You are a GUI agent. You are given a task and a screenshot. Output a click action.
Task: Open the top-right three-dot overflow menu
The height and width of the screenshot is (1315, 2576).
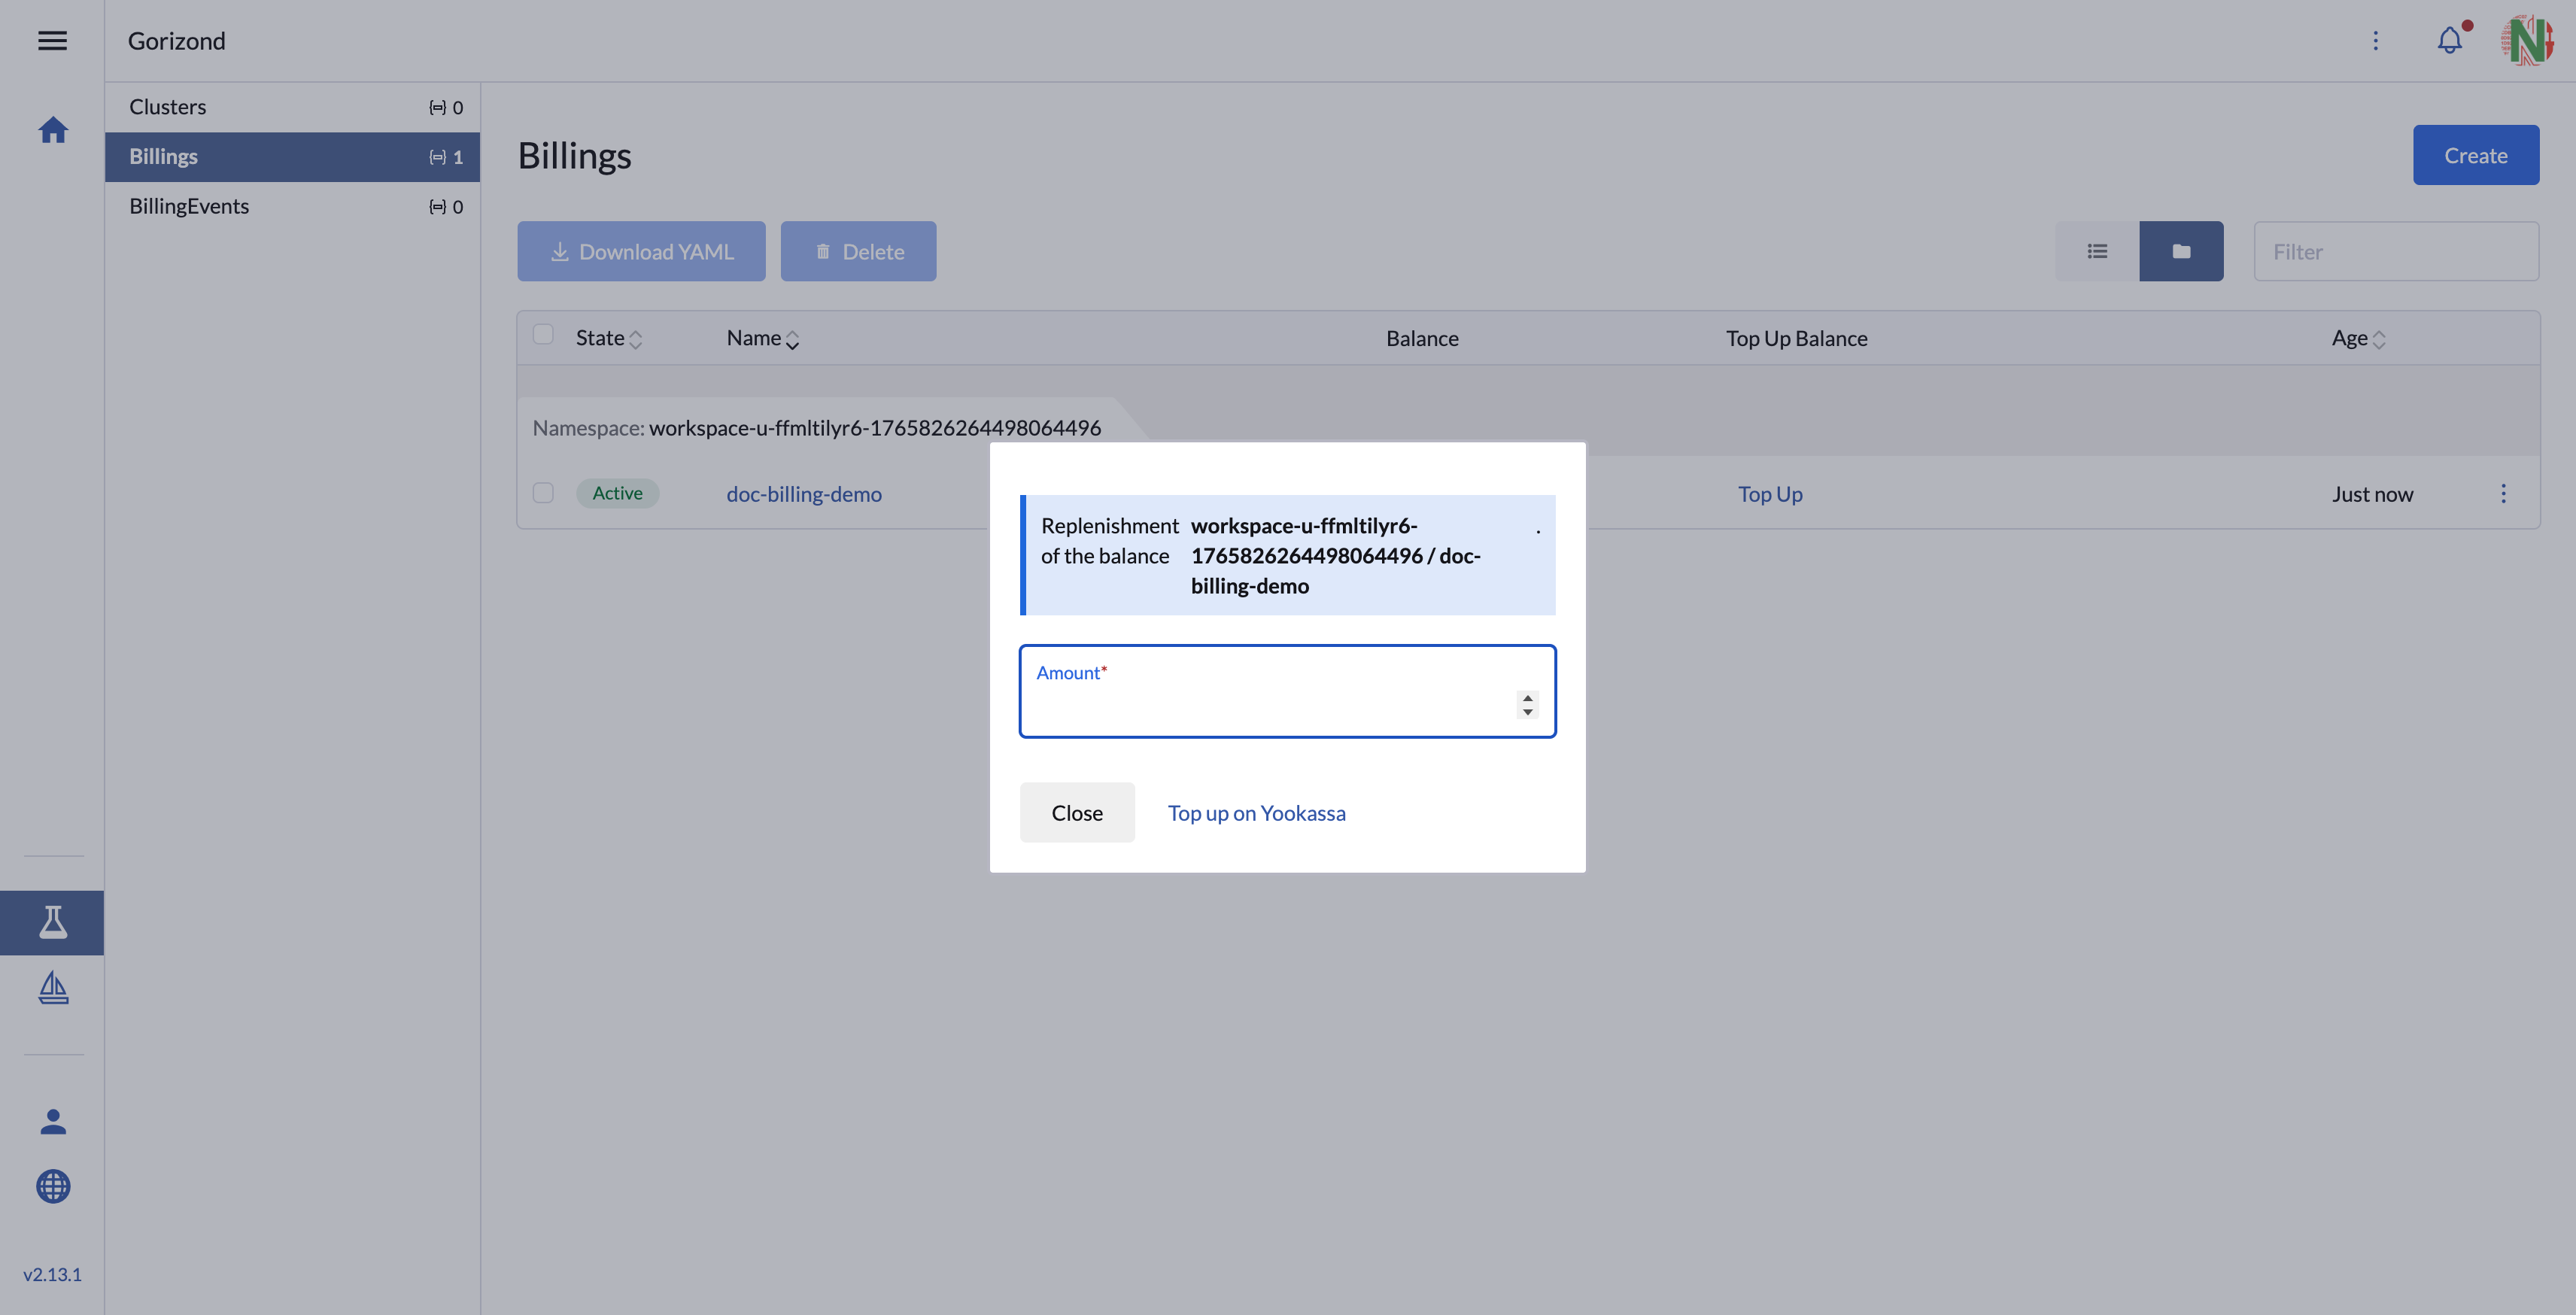2376,40
